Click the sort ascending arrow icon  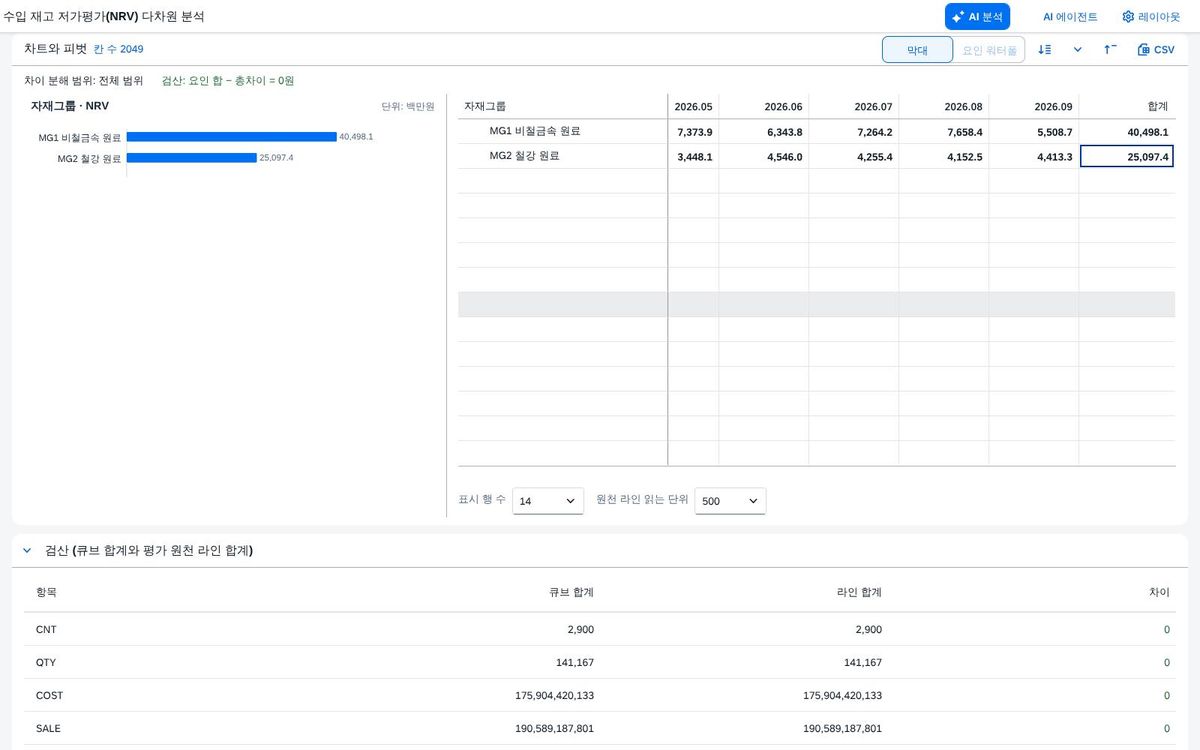(x=1110, y=50)
